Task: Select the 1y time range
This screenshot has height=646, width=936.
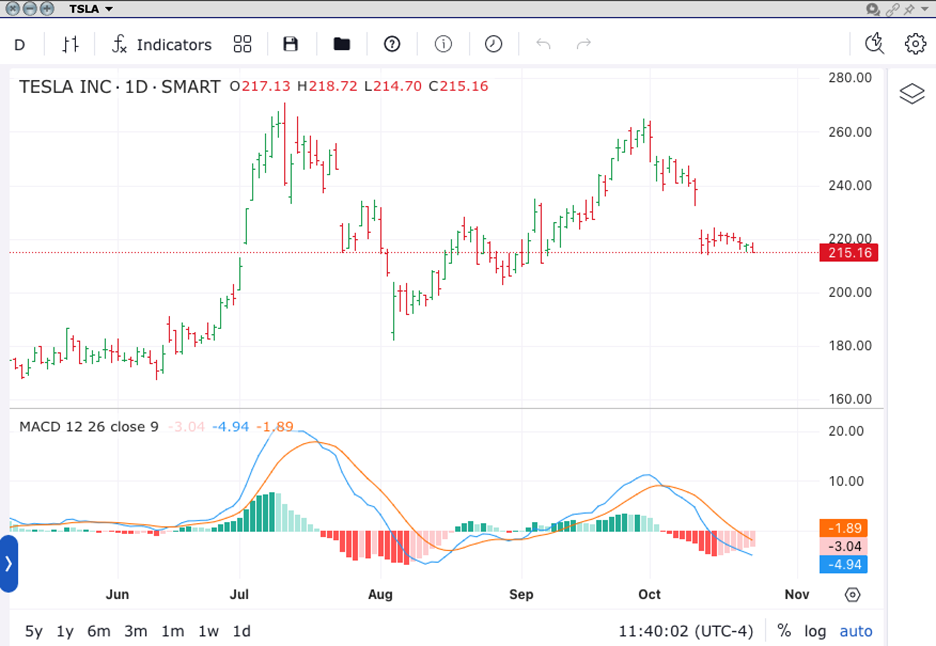Action: tap(65, 631)
